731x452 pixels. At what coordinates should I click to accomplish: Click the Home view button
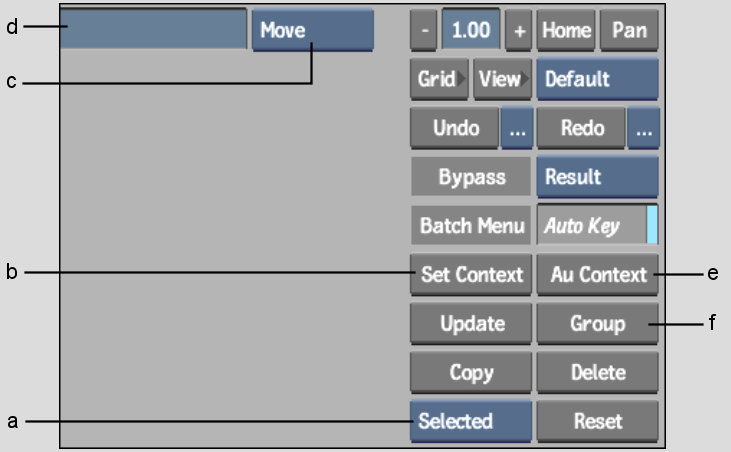coord(566,30)
